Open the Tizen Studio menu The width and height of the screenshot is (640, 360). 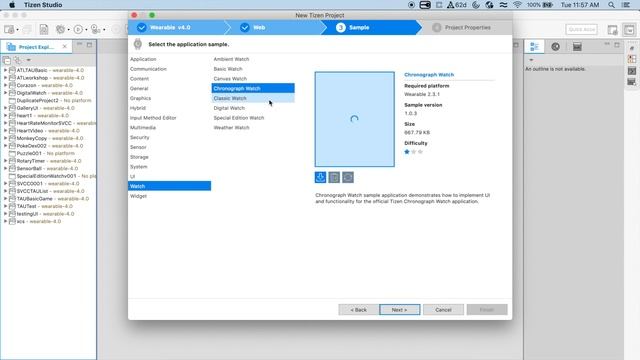pyautogui.click(x=43, y=5)
